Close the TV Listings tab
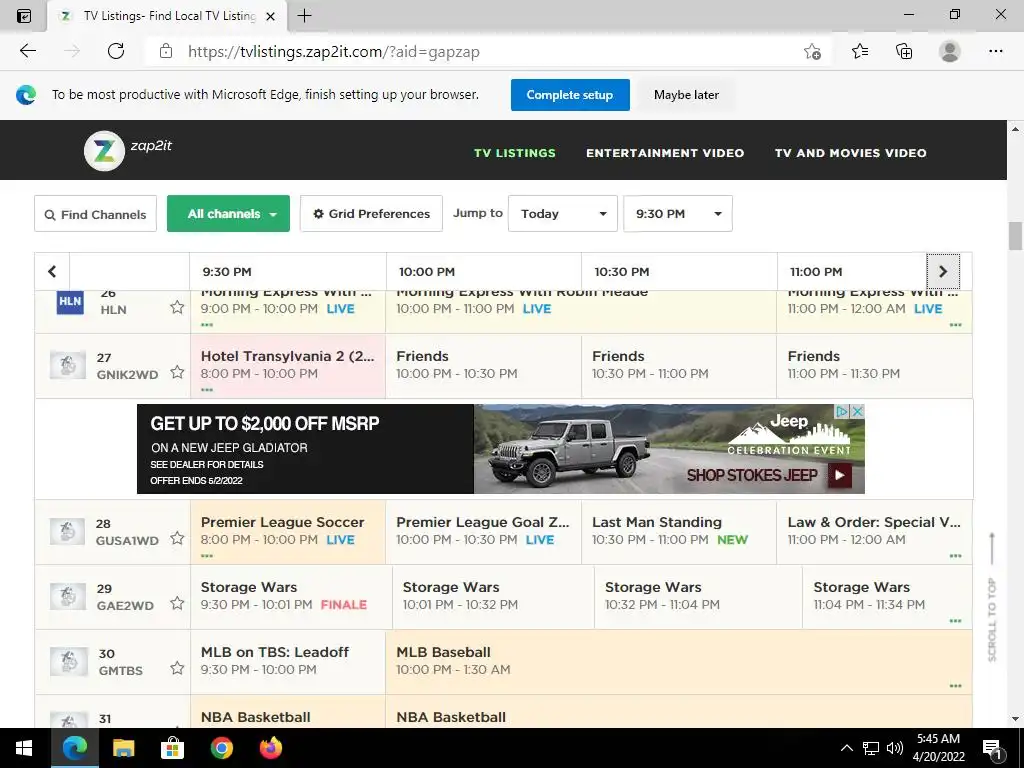The image size is (1024, 768). (x=270, y=16)
